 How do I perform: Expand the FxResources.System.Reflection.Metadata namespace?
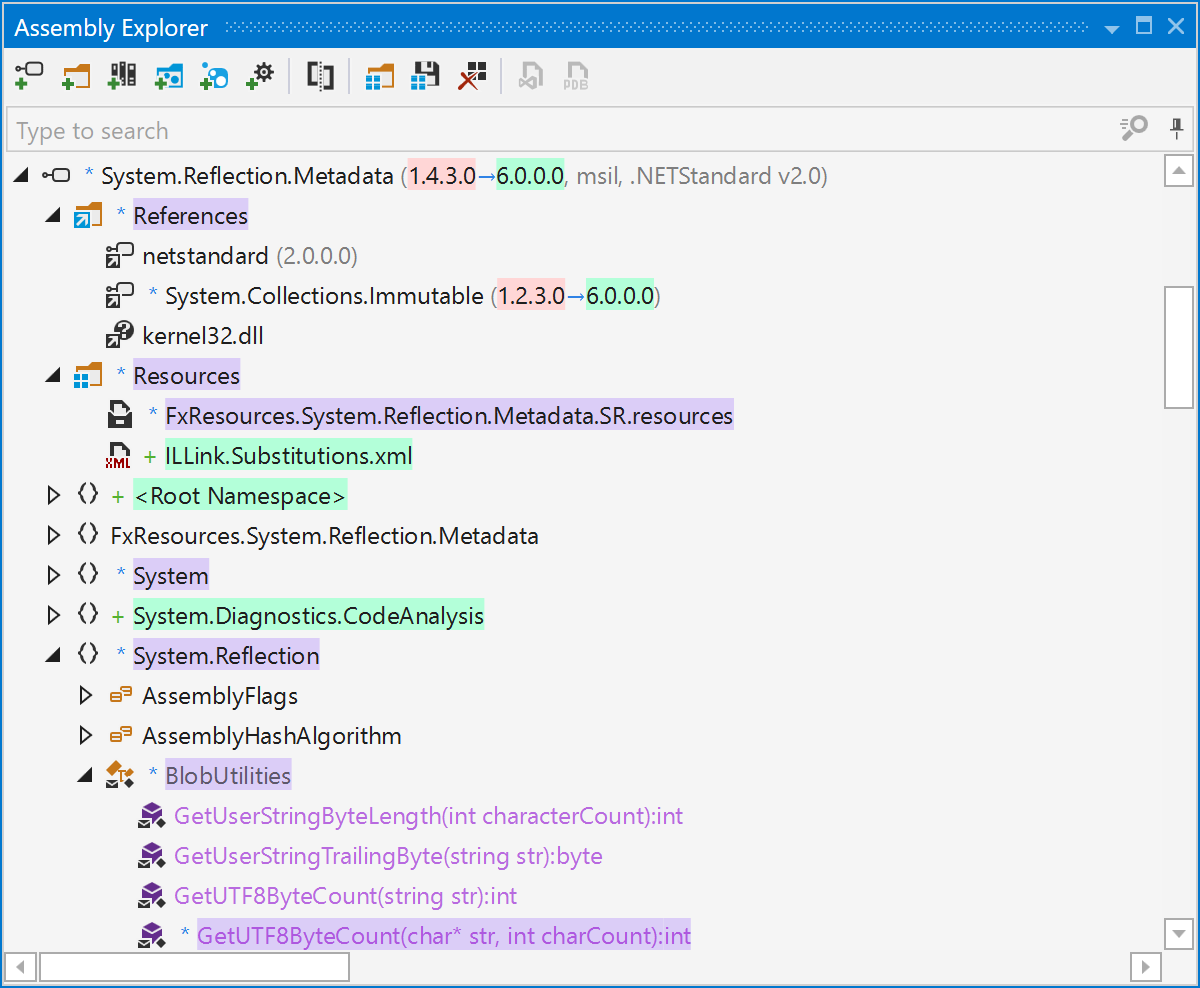[x=54, y=536]
